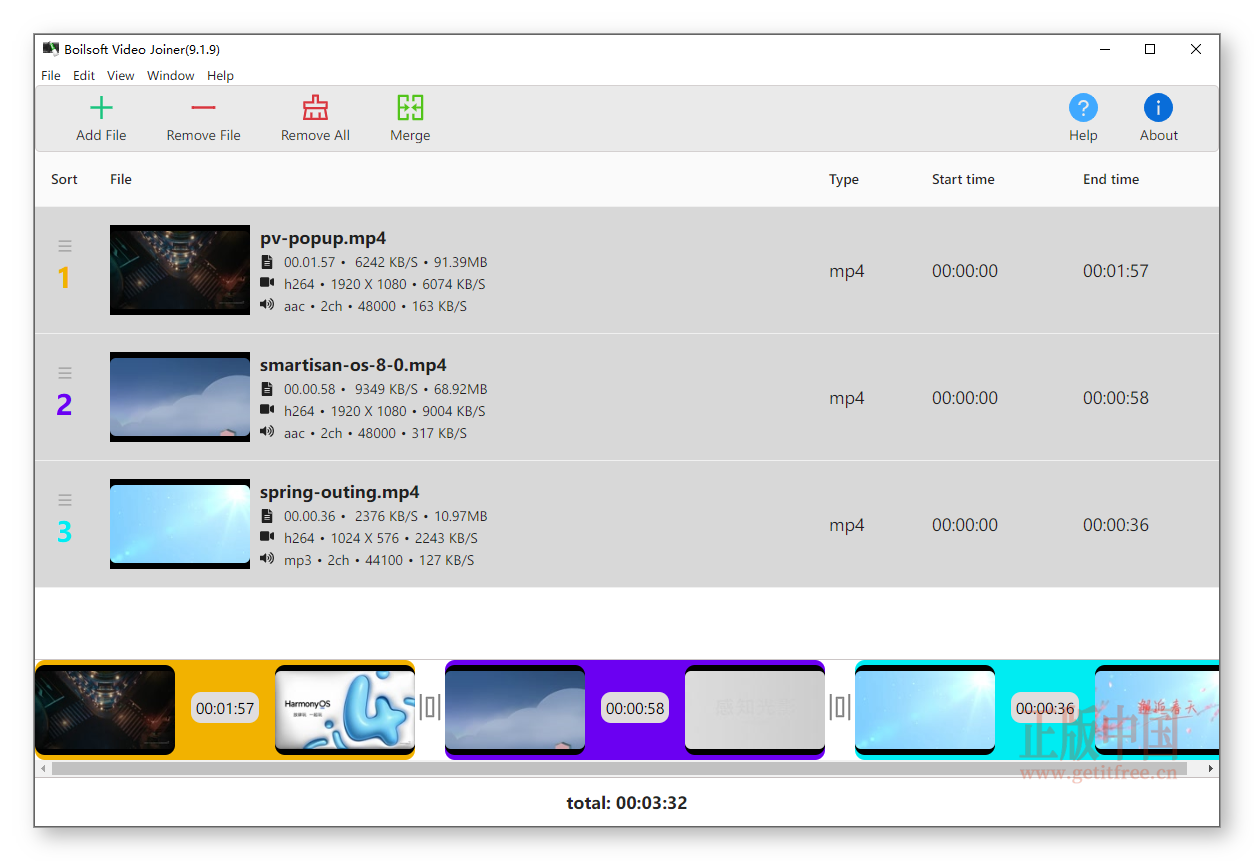Viewport: 1254px width, 861px height.
Task: Open the About info icon
Action: pos(1158,108)
